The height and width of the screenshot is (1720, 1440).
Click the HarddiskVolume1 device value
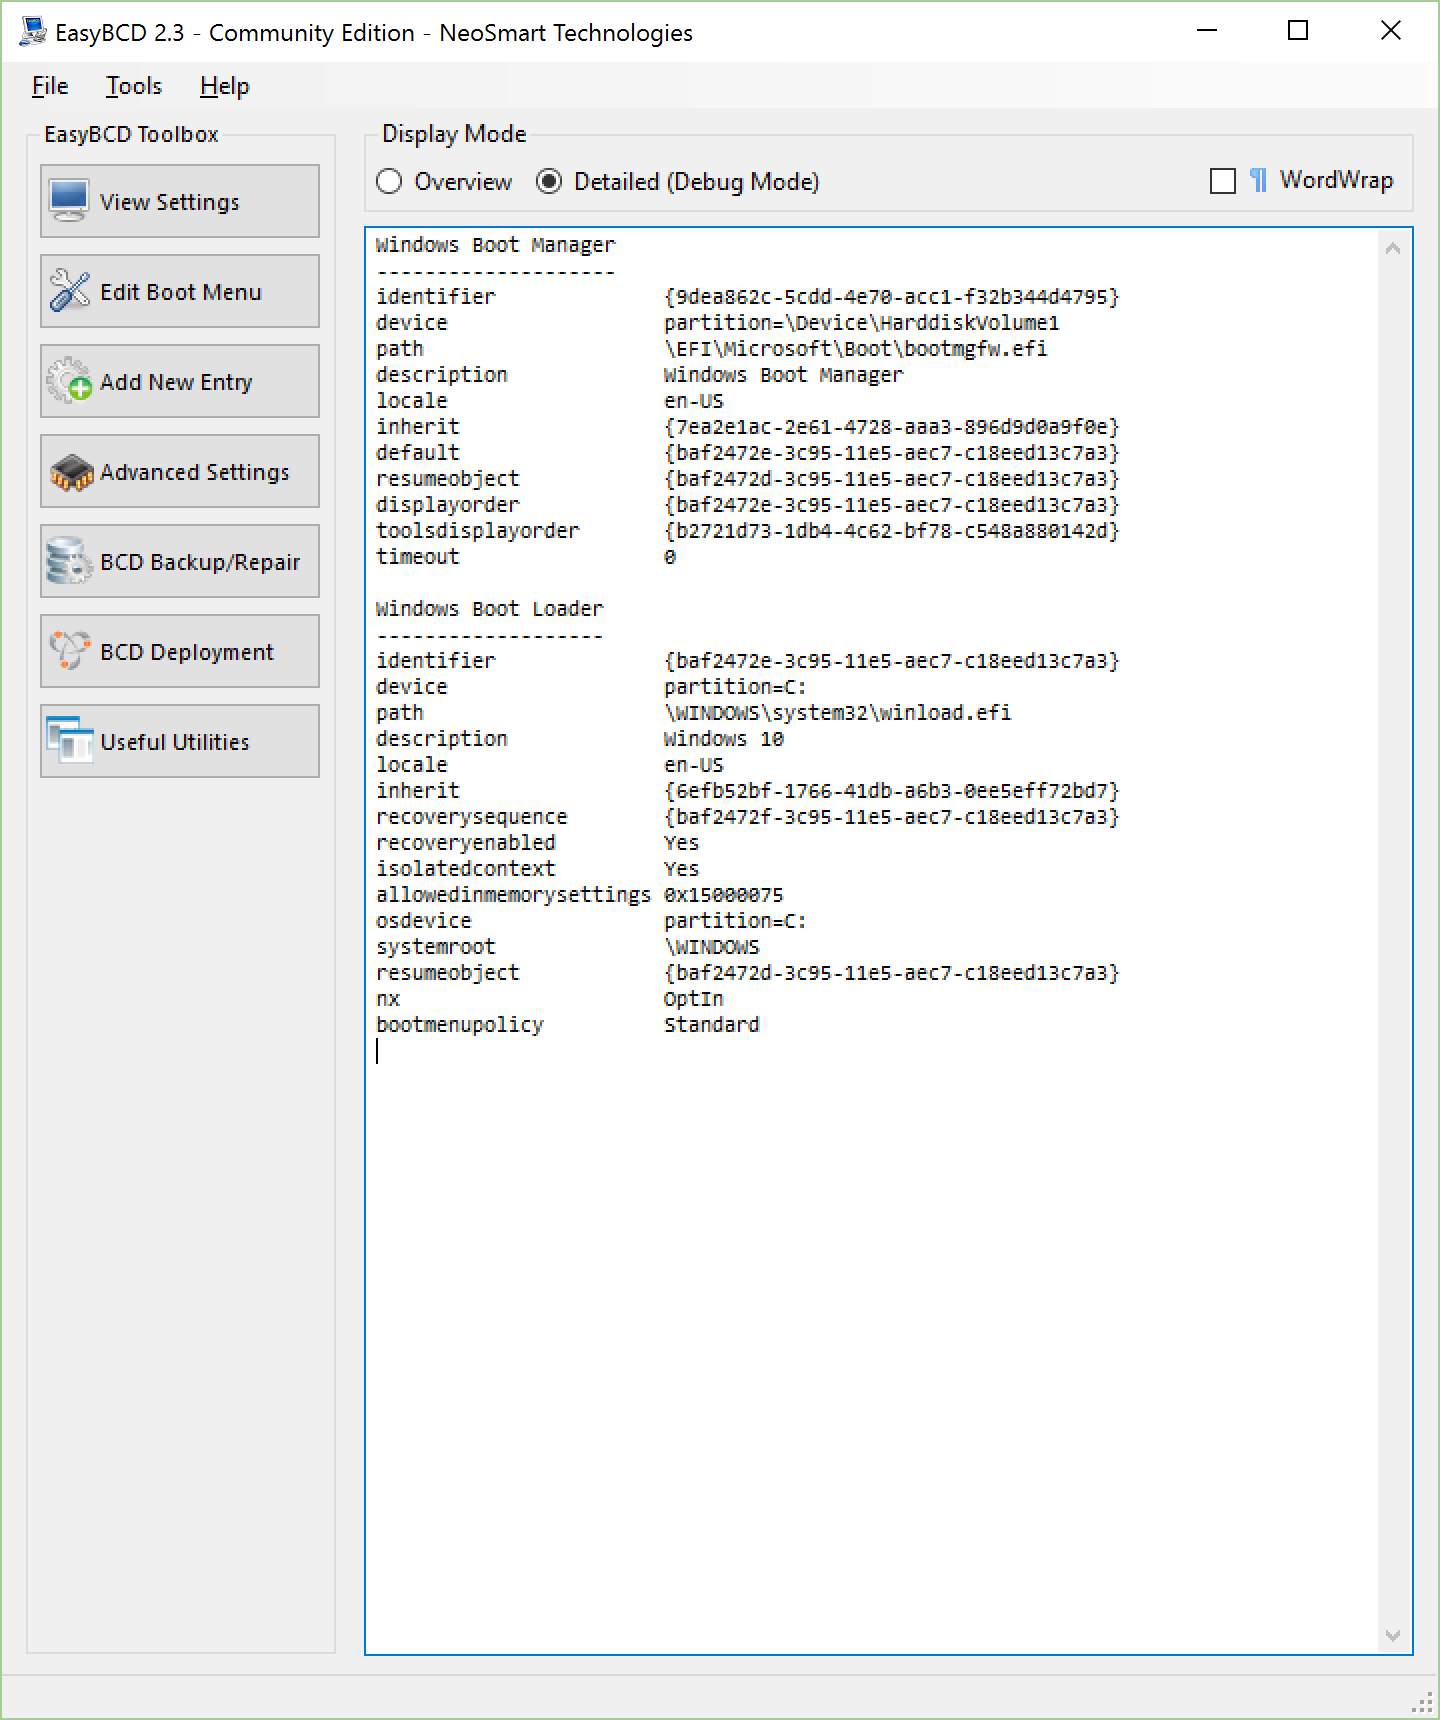point(861,323)
